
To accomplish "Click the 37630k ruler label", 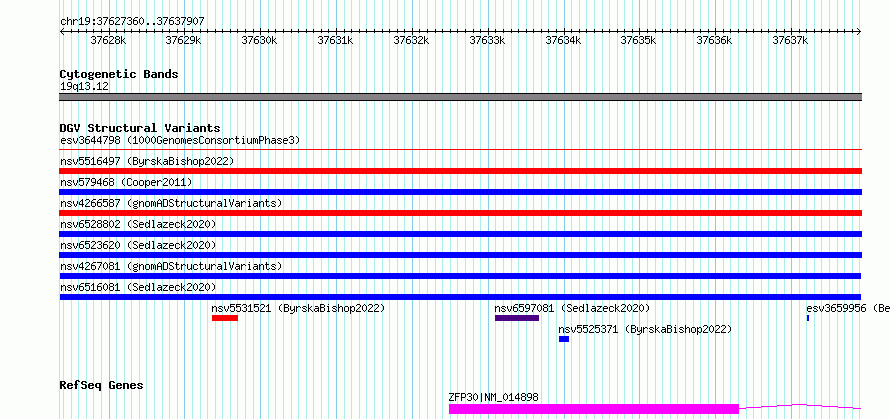I will click(x=259, y=40).
